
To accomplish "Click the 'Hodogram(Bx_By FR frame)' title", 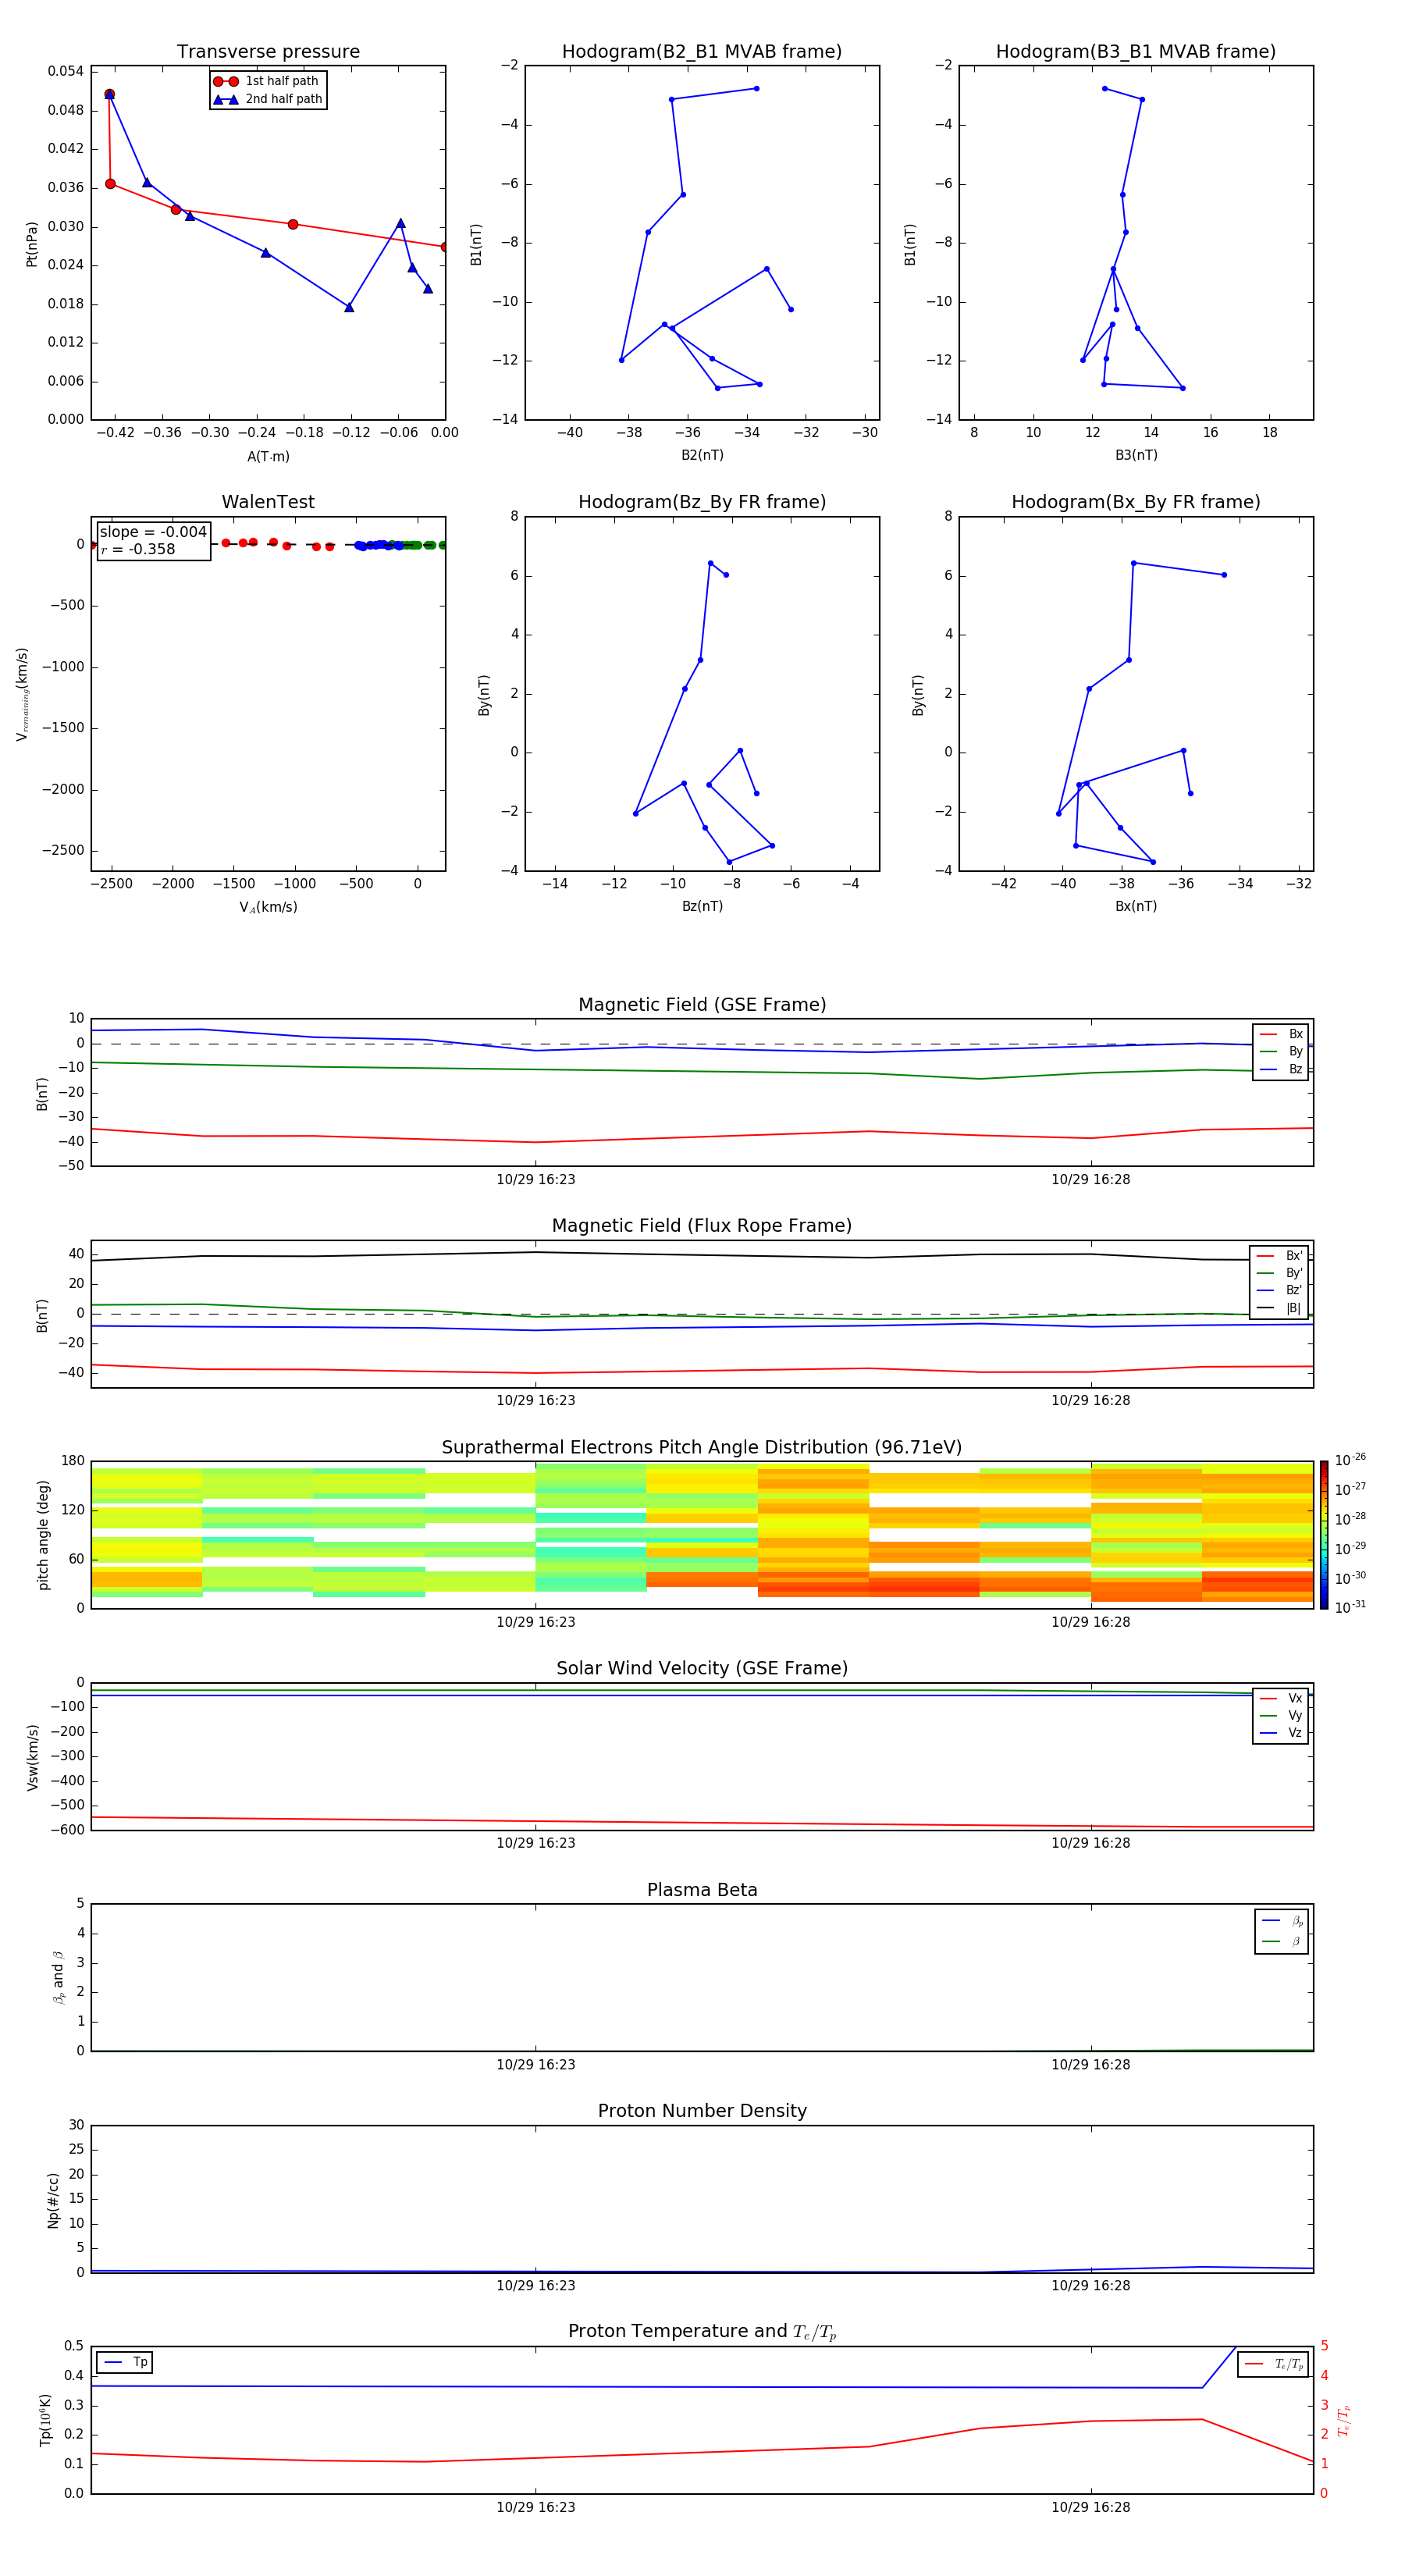I will pyautogui.click(x=1136, y=502).
